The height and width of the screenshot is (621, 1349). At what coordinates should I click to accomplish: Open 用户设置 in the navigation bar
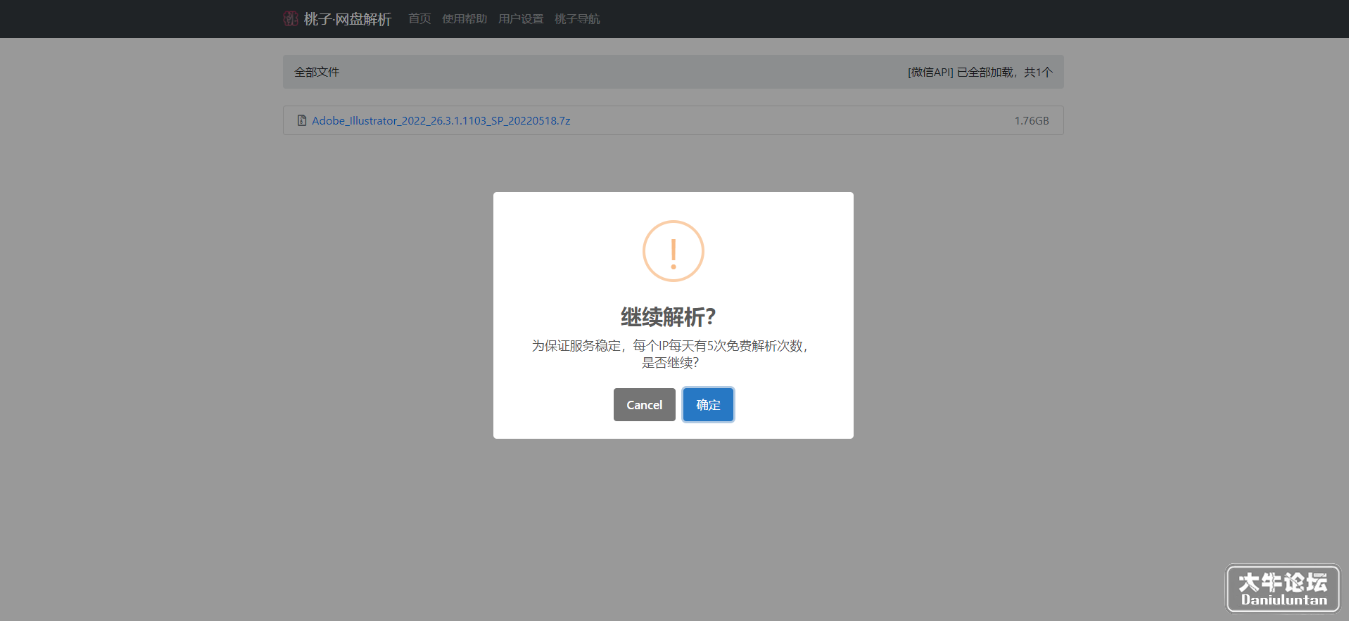pyautogui.click(x=521, y=19)
